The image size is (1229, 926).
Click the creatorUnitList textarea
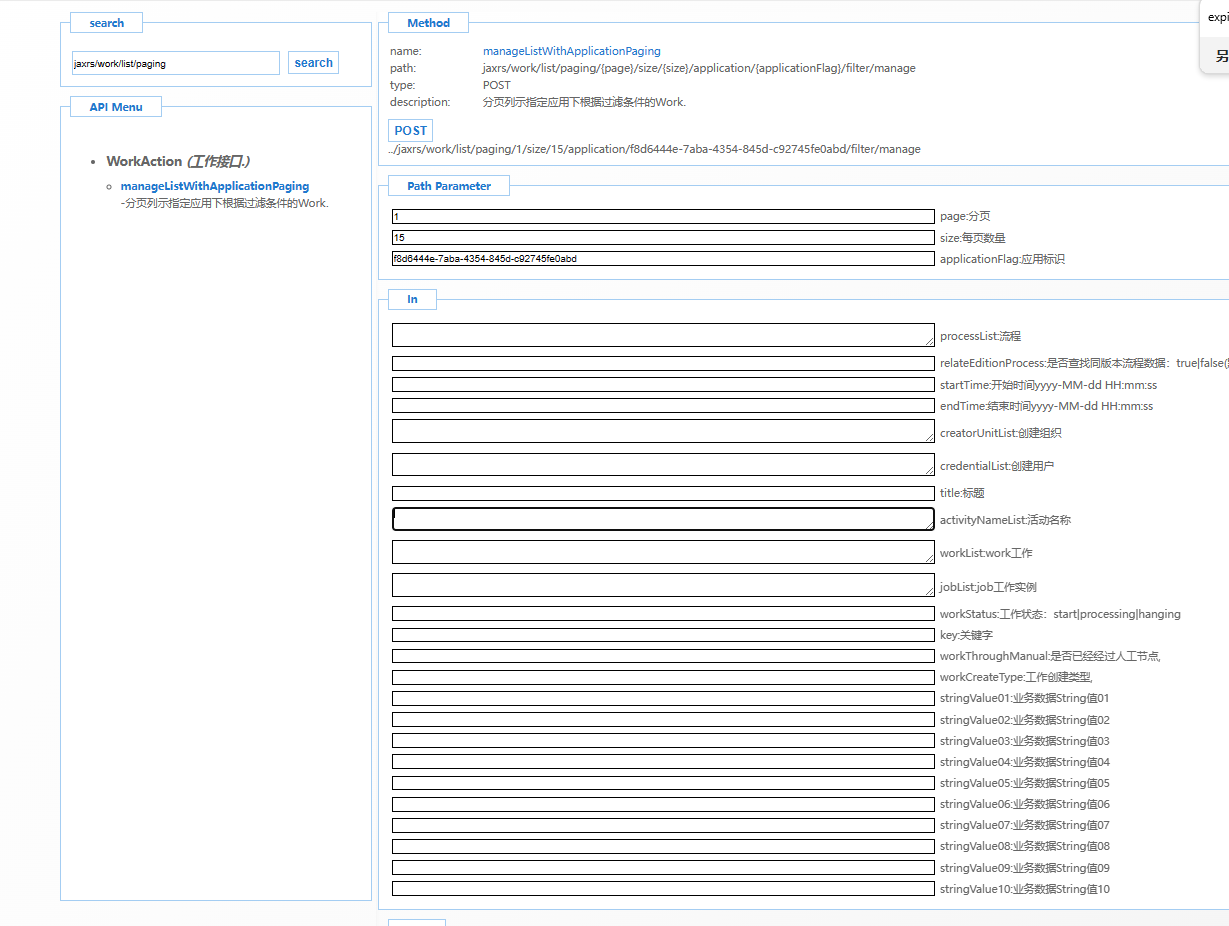click(662, 431)
